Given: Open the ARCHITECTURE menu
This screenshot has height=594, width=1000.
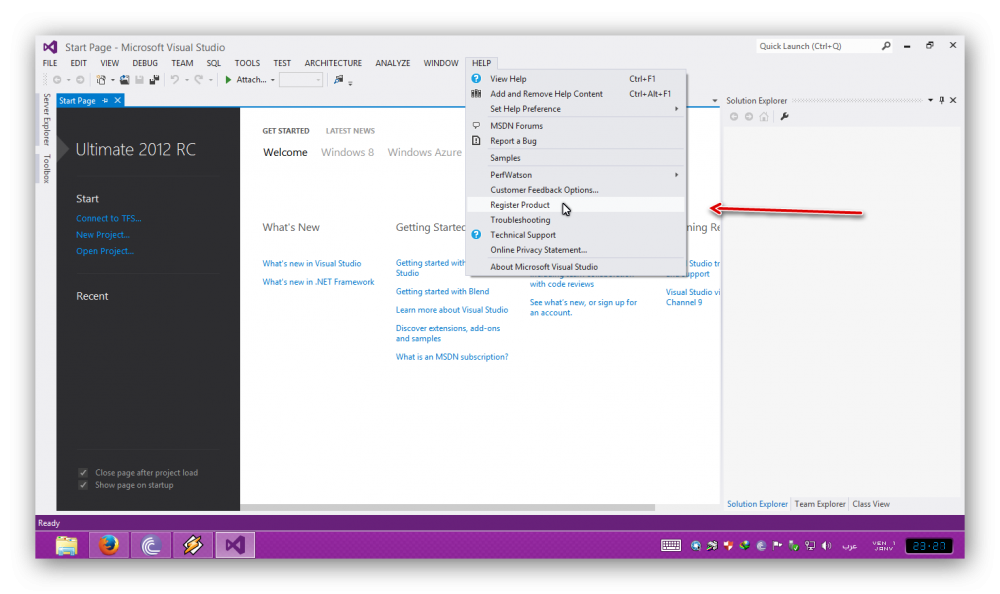Looking at the screenshot, I should (x=333, y=63).
